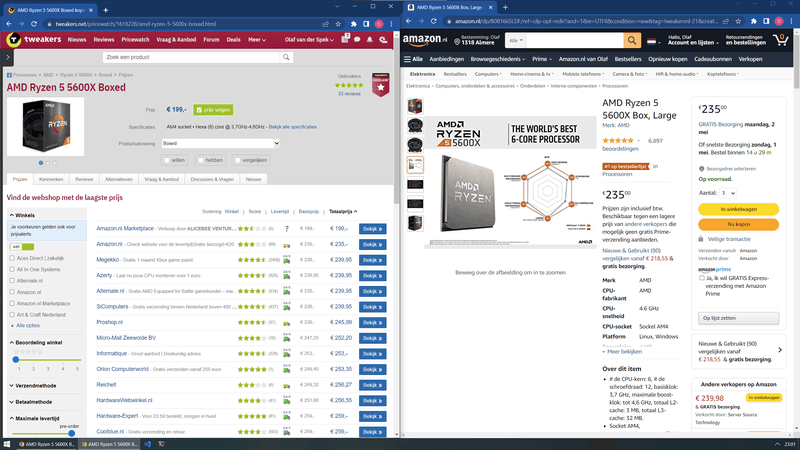Open the Discussies & Vragen tab
This screenshot has width=800, height=450.
pos(212,179)
